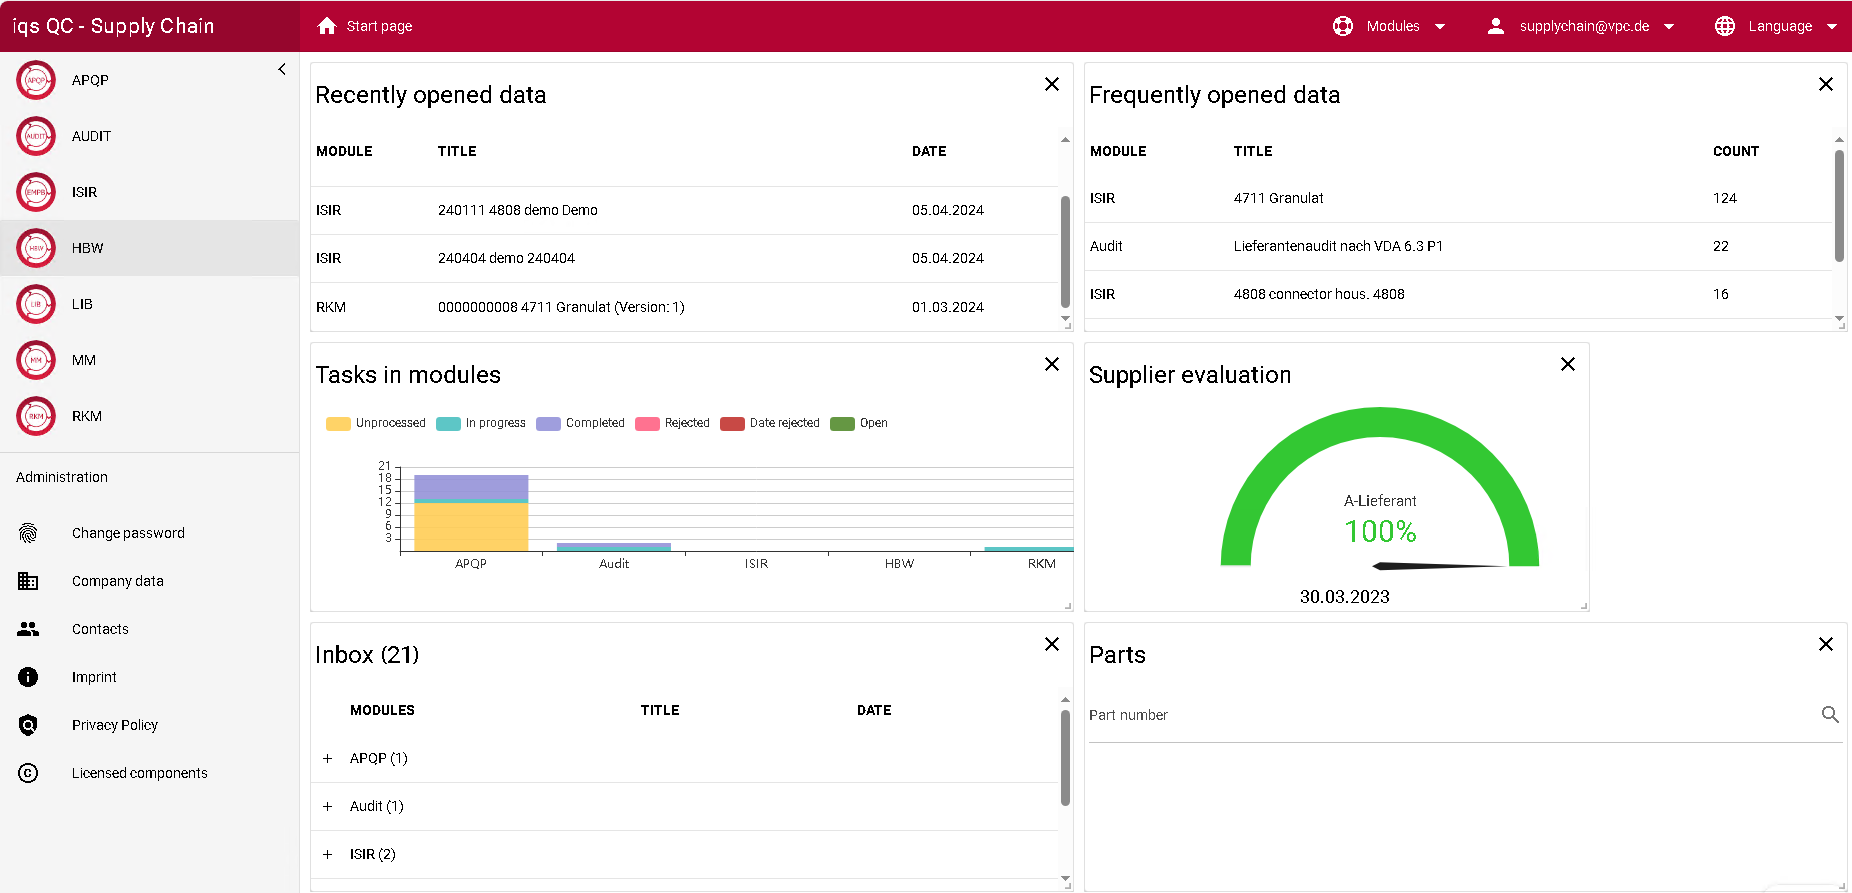
Task: Click the Change password fingerprint icon
Action: point(28,533)
